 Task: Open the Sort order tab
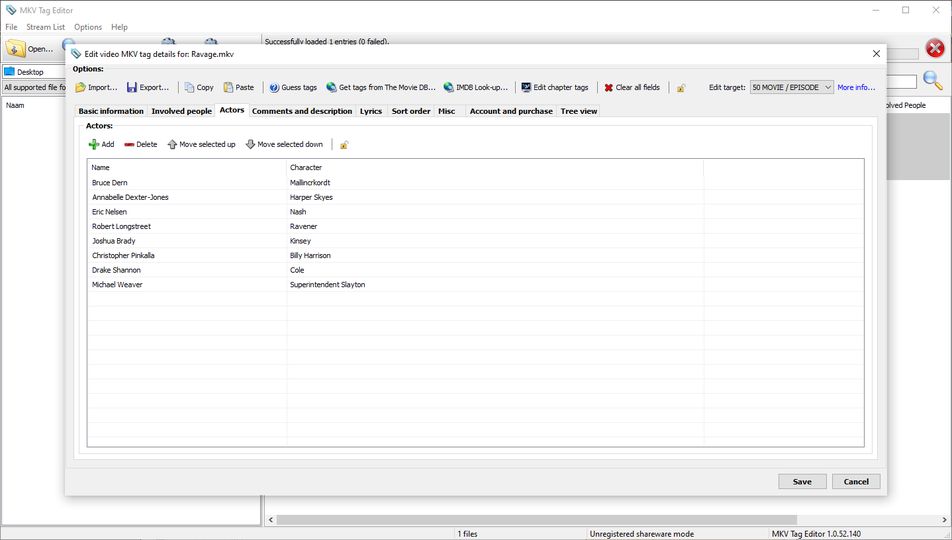click(x=410, y=111)
